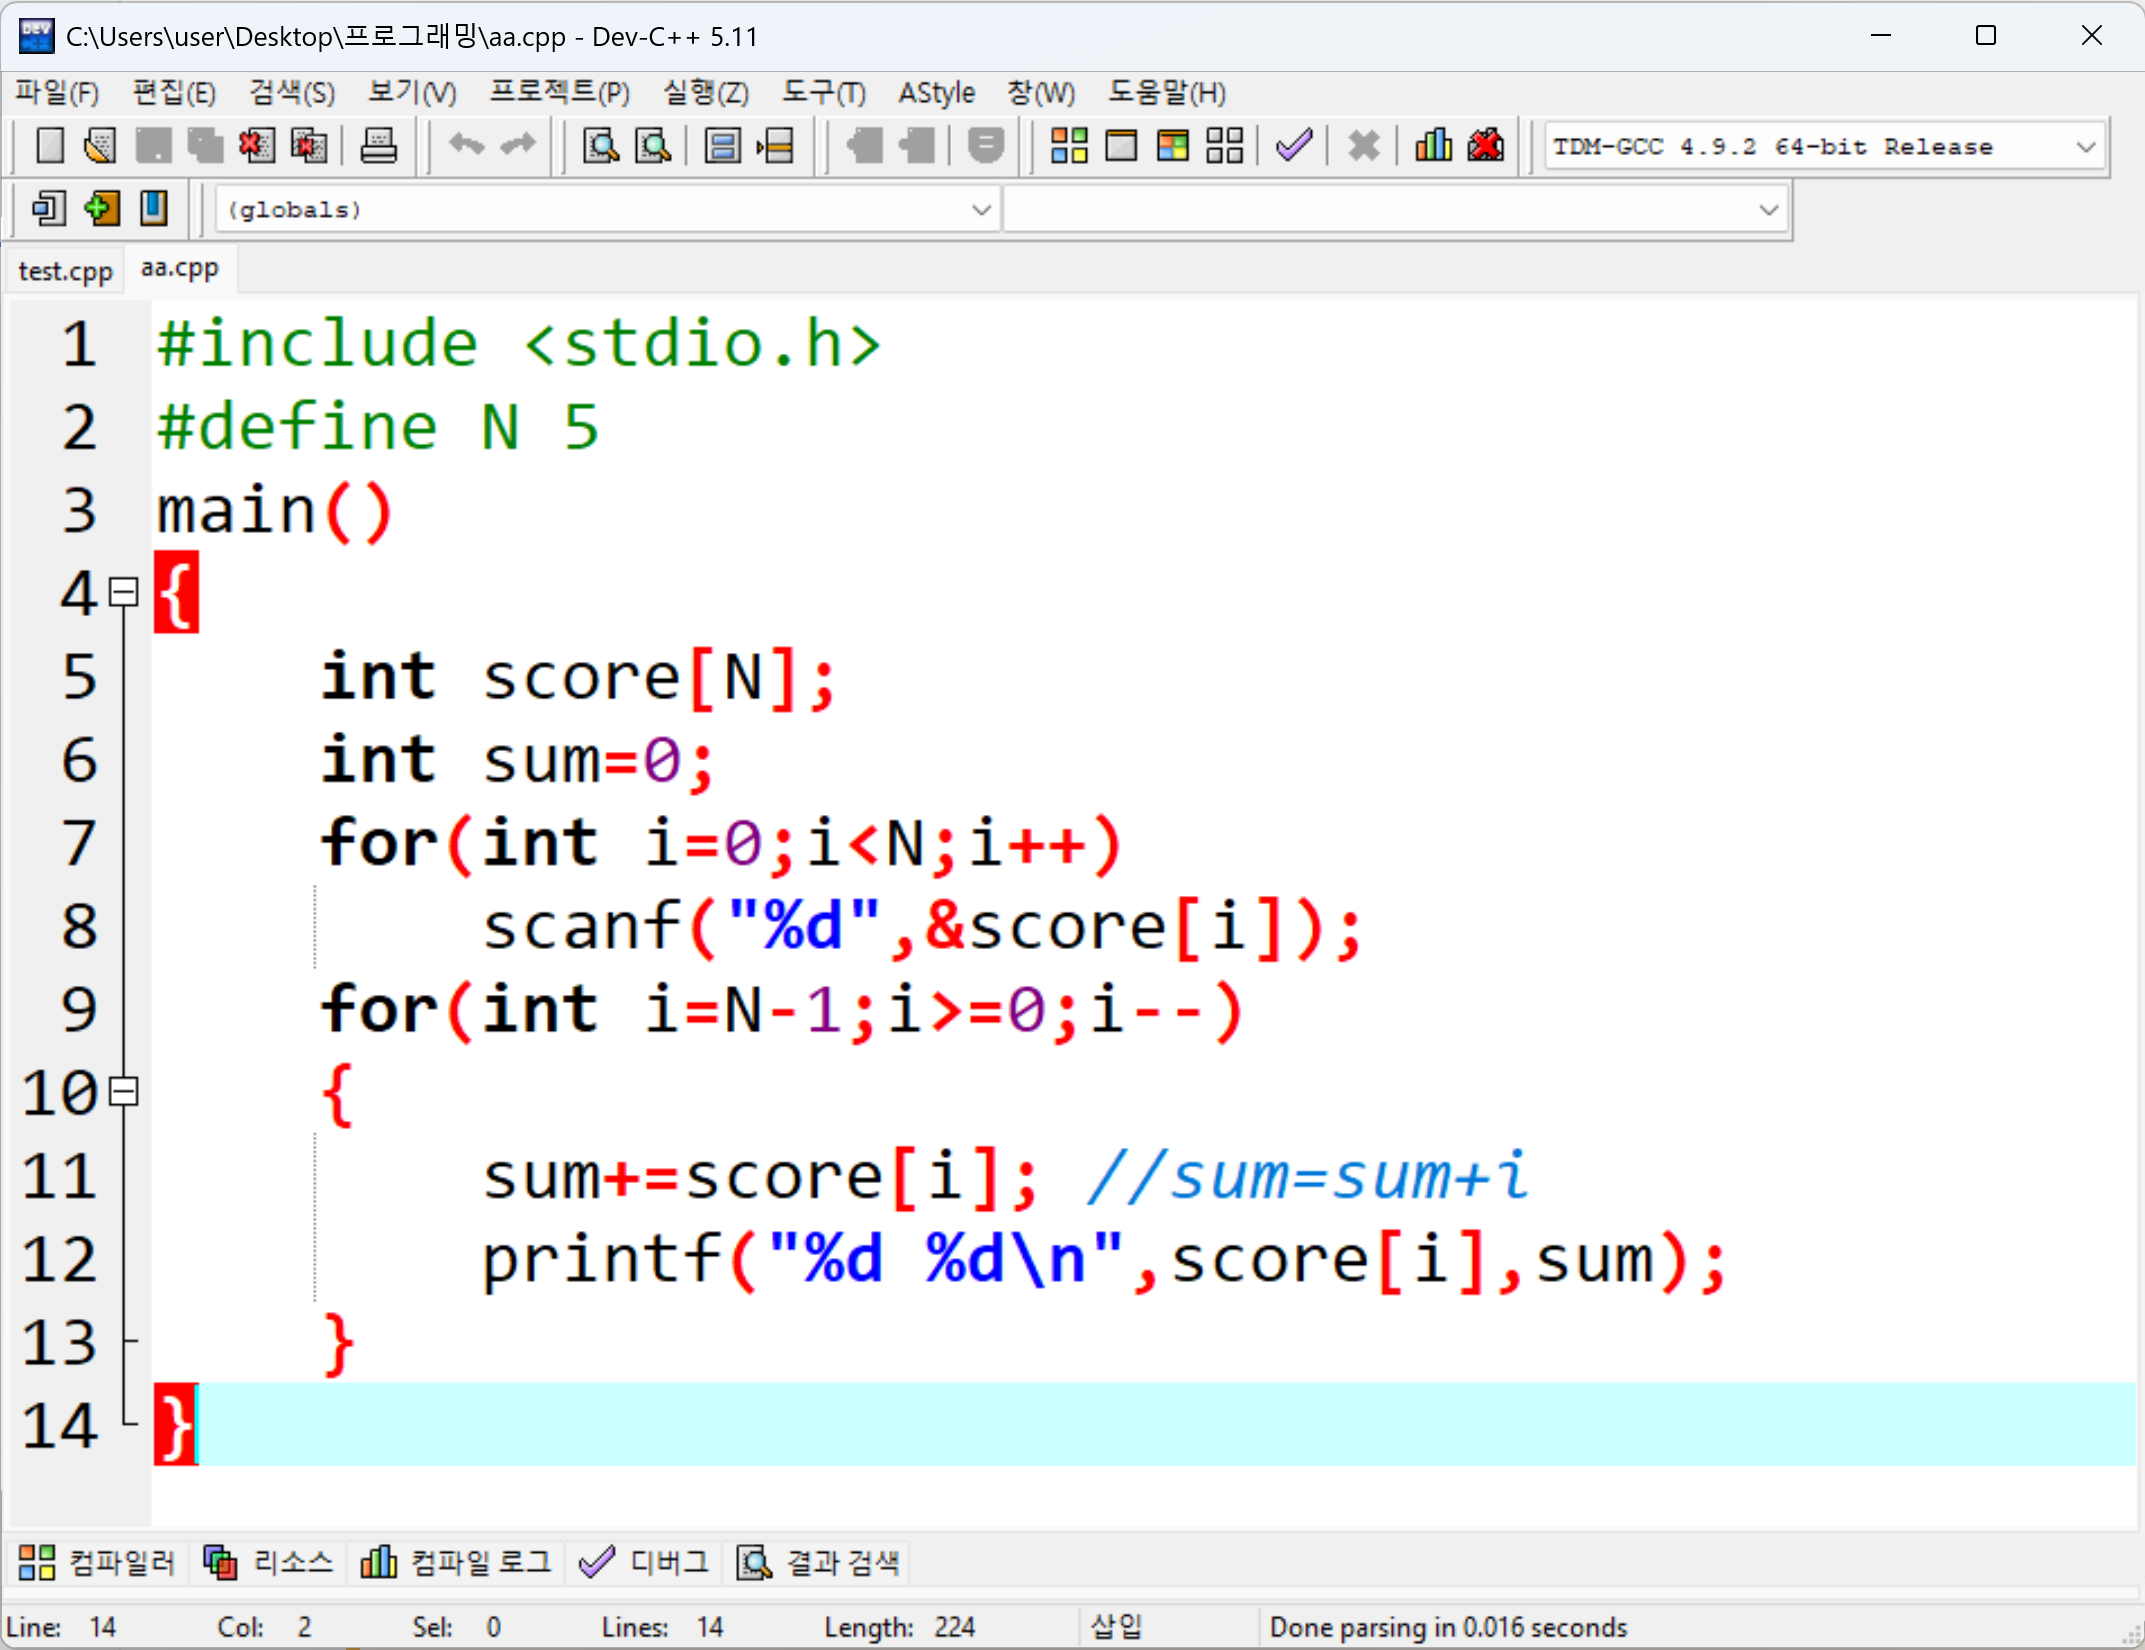Screen dimensions: 2145x1650
Task: Open the 검색(S) menu
Action: tap(292, 93)
